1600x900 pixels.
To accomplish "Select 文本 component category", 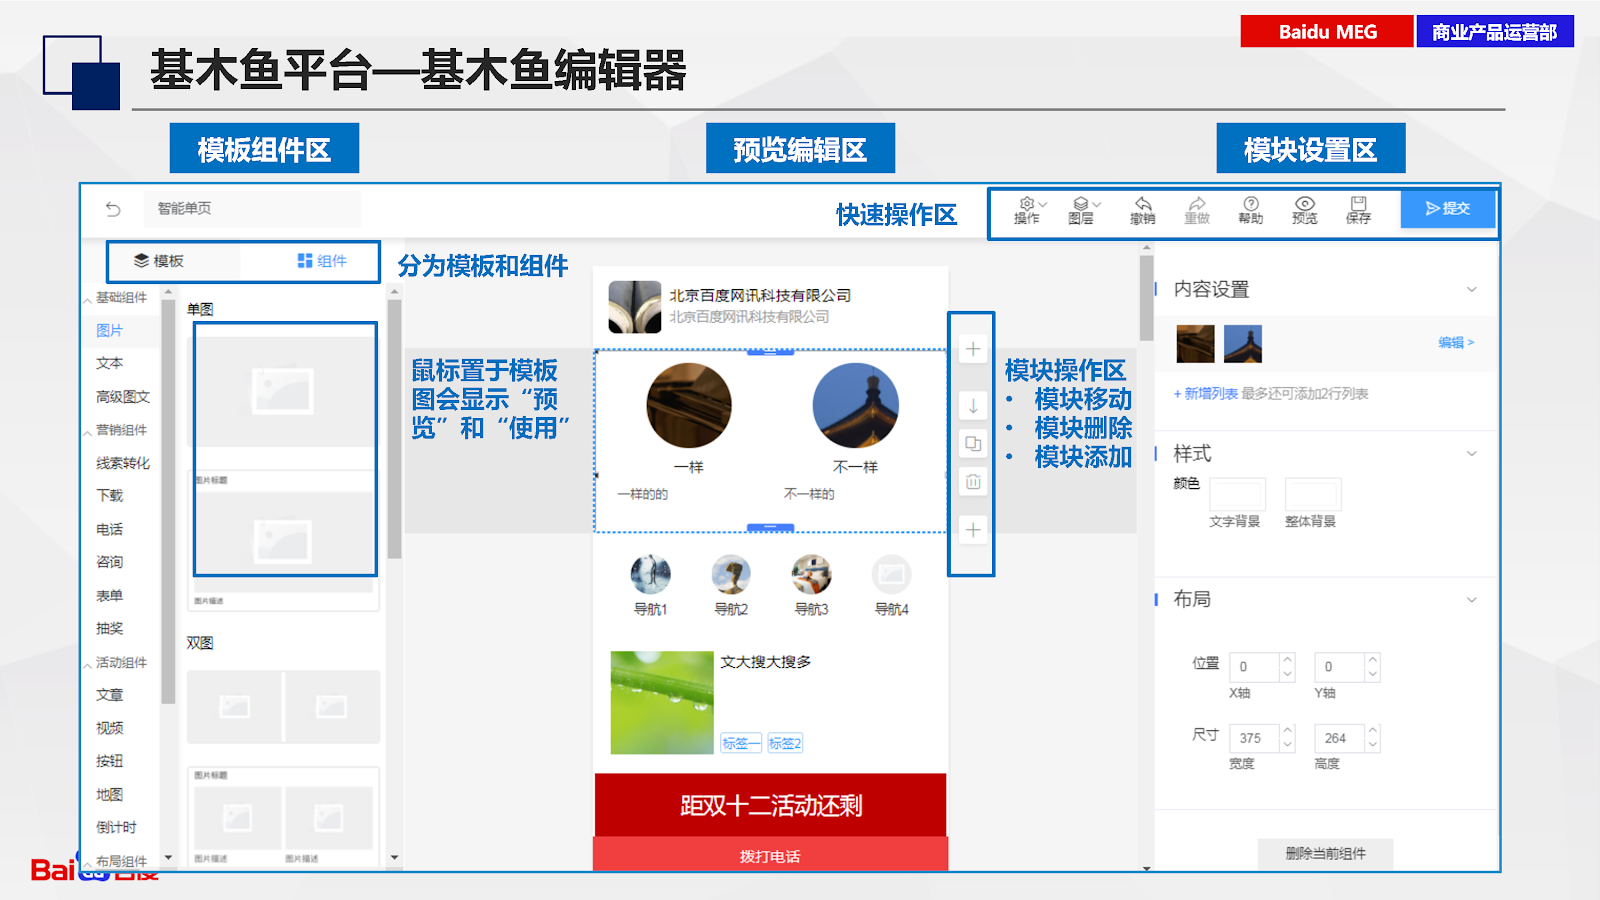I will coord(110,363).
